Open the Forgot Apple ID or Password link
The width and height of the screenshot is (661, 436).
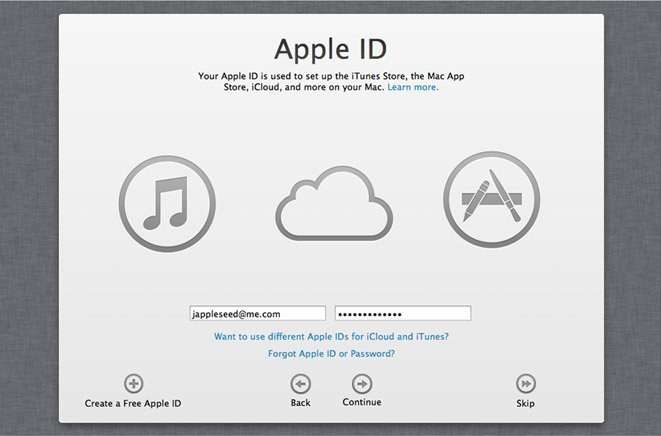click(x=331, y=353)
